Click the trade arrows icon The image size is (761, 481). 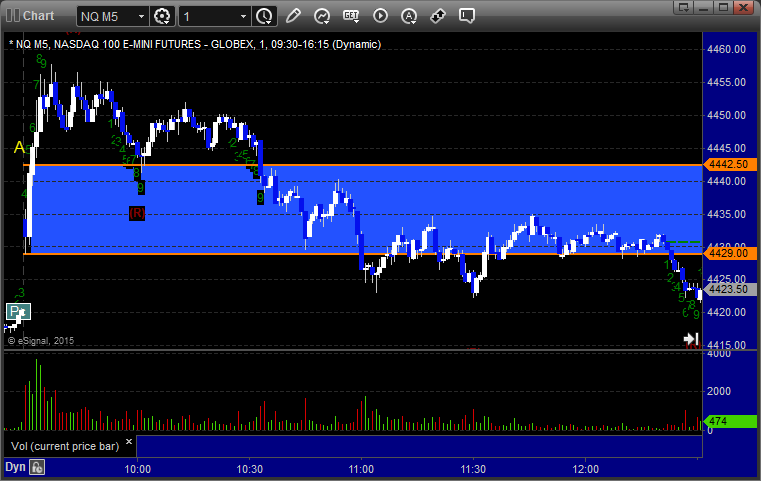[438, 16]
